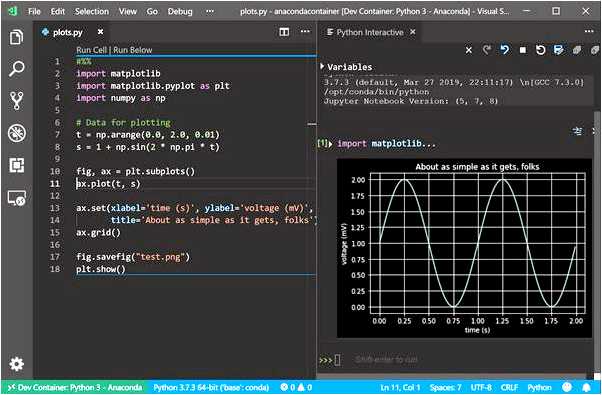Open the errors and warnings status indicator
Image resolution: width=602 pixels, height=395 pixels.
point(296,387)
